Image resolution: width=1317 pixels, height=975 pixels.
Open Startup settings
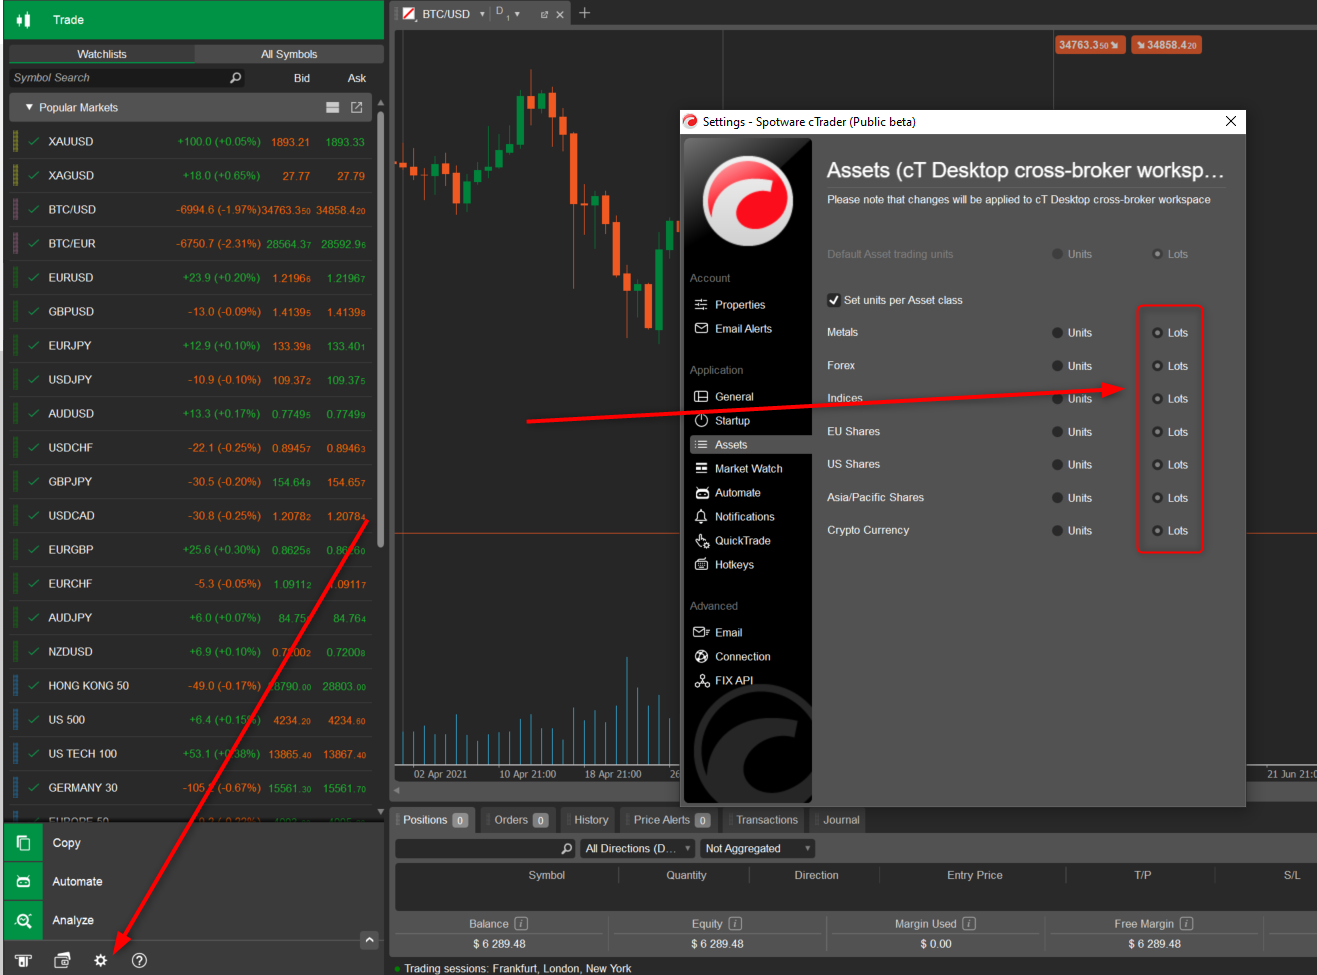[x=732, y=421]
